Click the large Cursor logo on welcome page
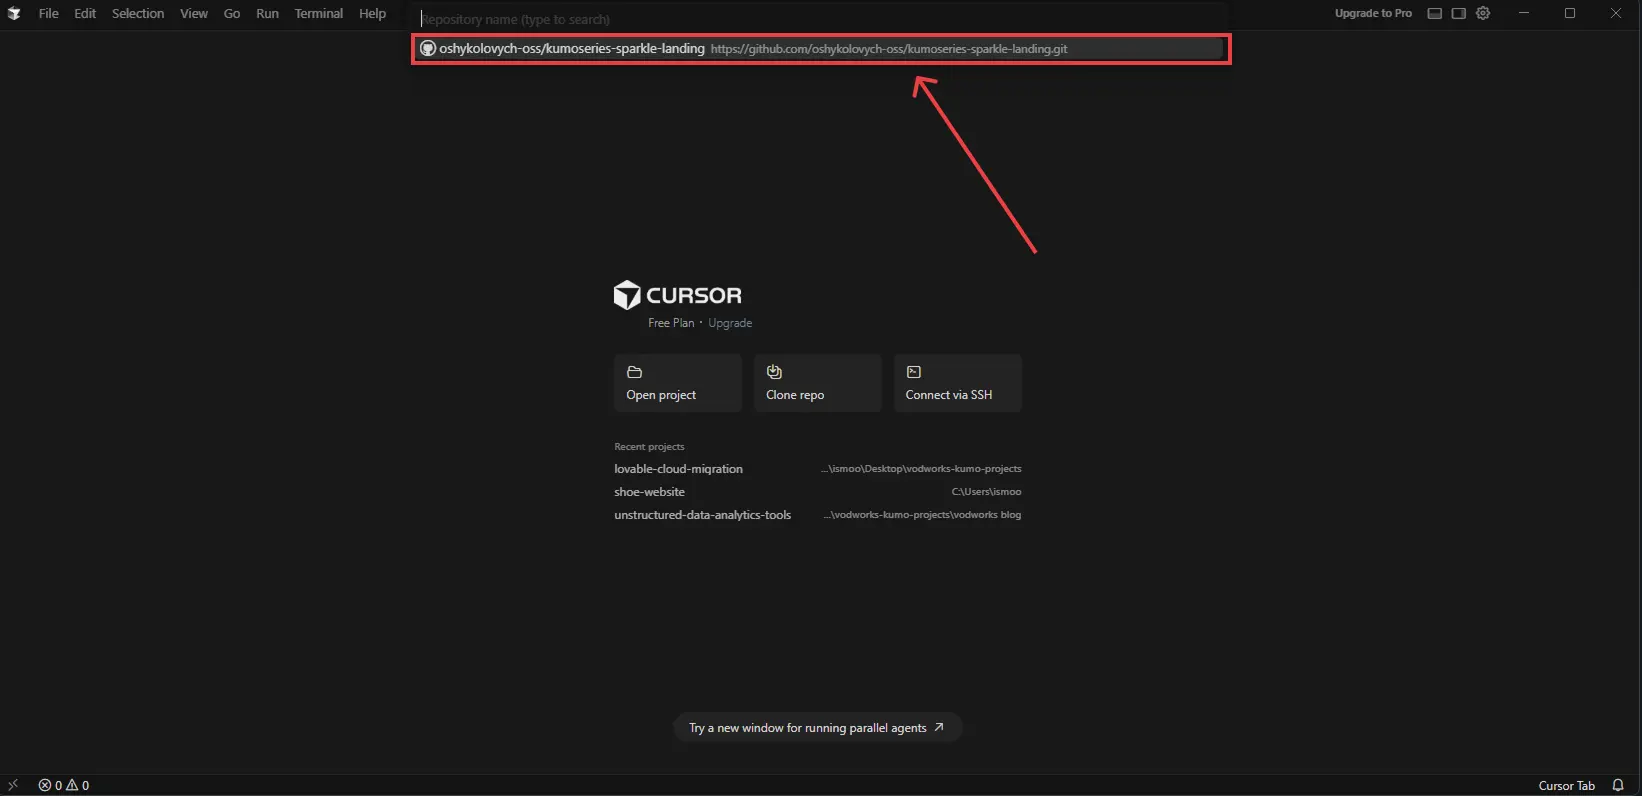1642x796 pixels. [677, 295]
